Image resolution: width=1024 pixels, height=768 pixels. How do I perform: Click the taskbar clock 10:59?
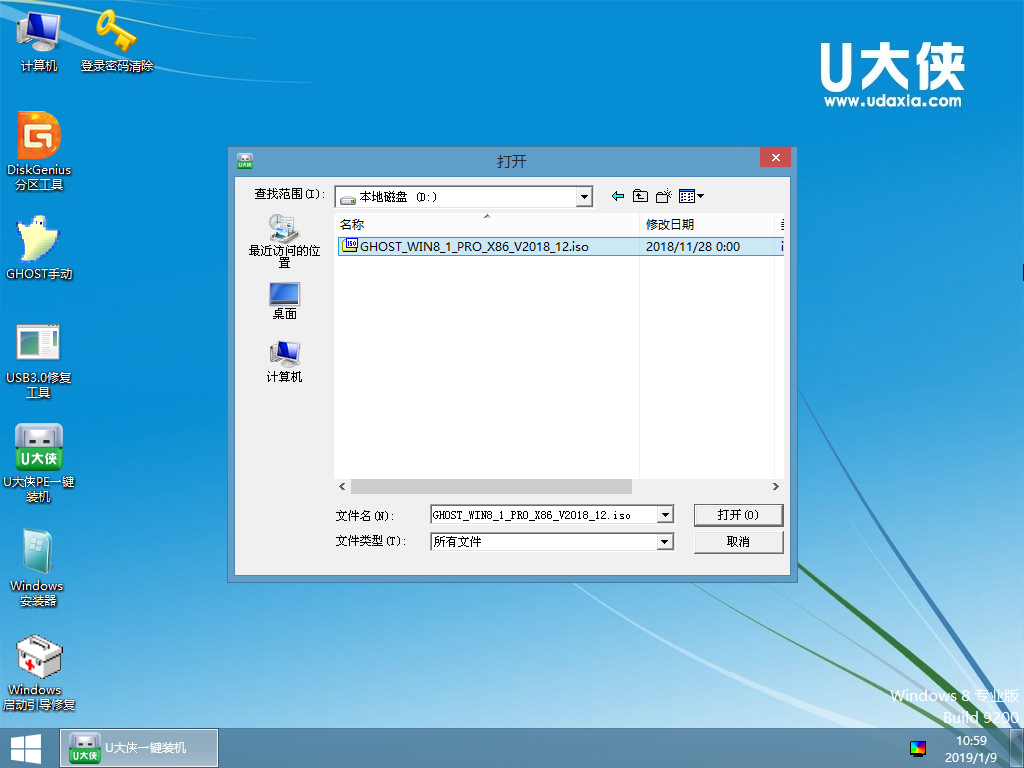(971, 741)
